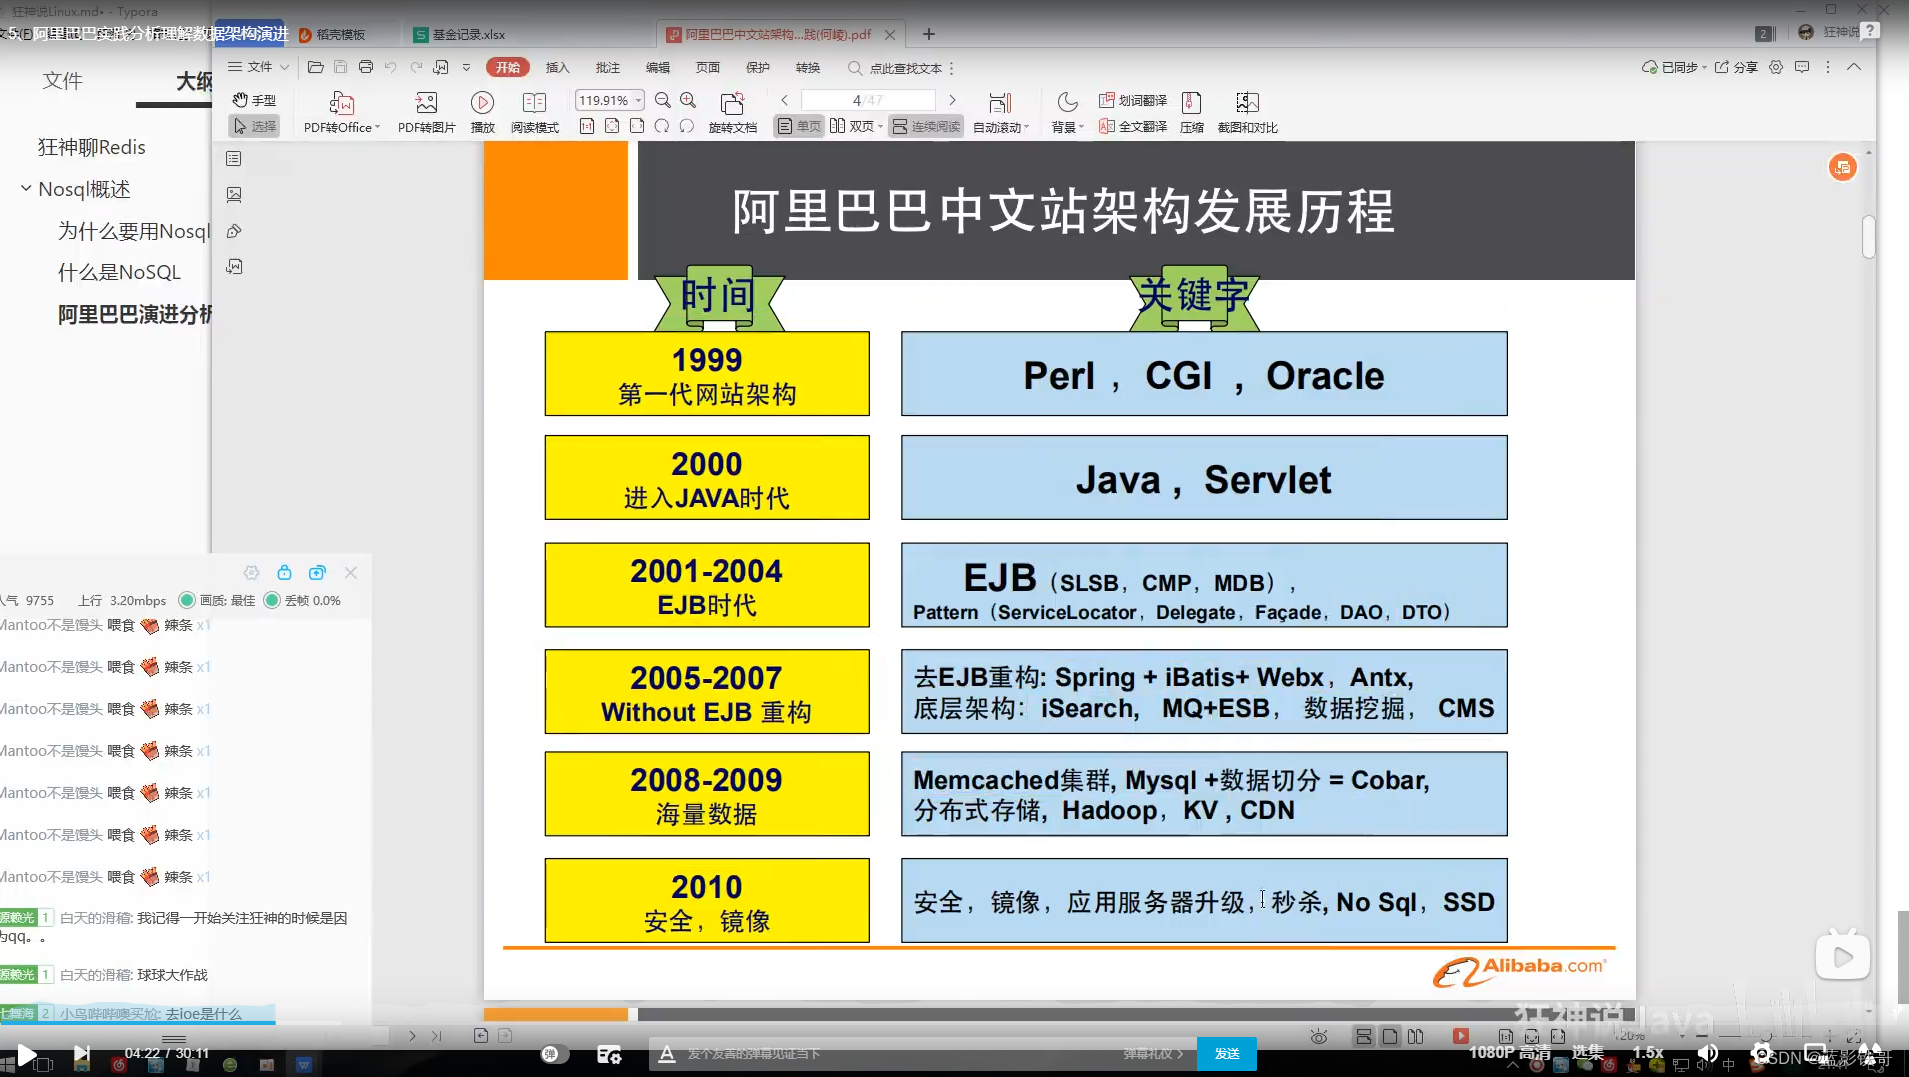This screenshot has width=1909, height=1077.
Task: Enter 阅读模式 reading mode
Action: (534, 112)
